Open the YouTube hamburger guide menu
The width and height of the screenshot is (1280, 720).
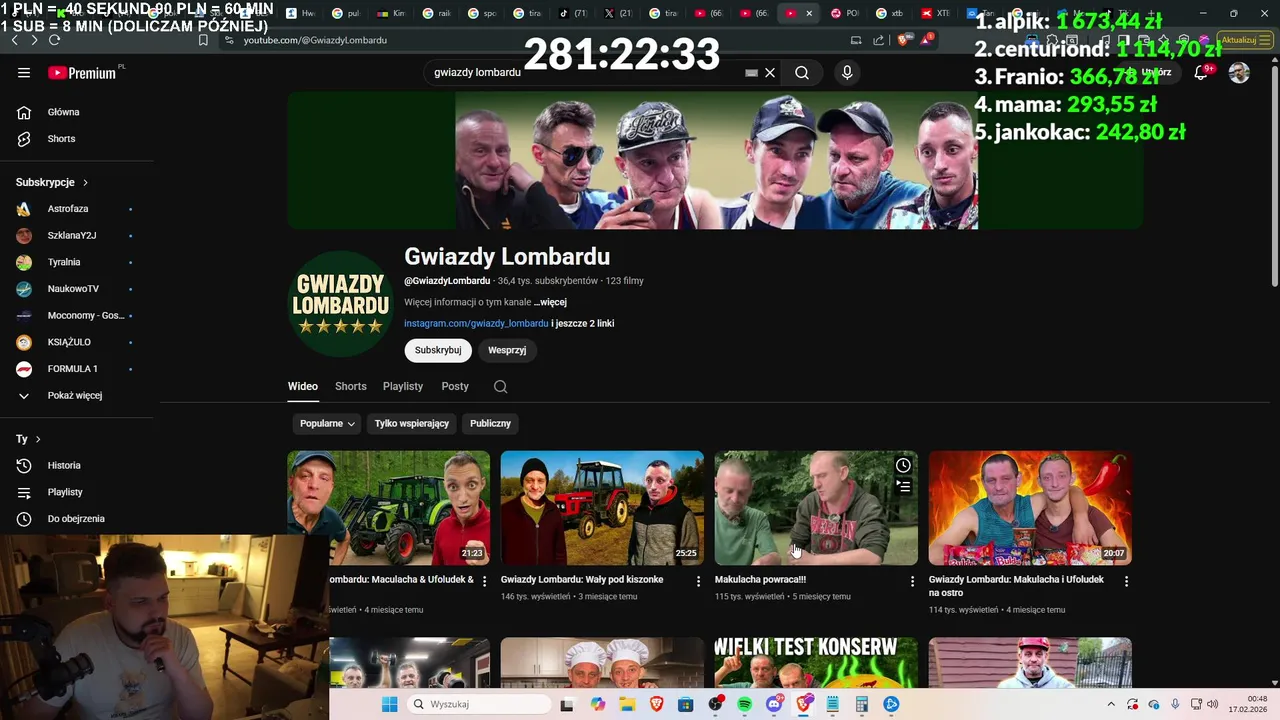(x=24, y=72)
